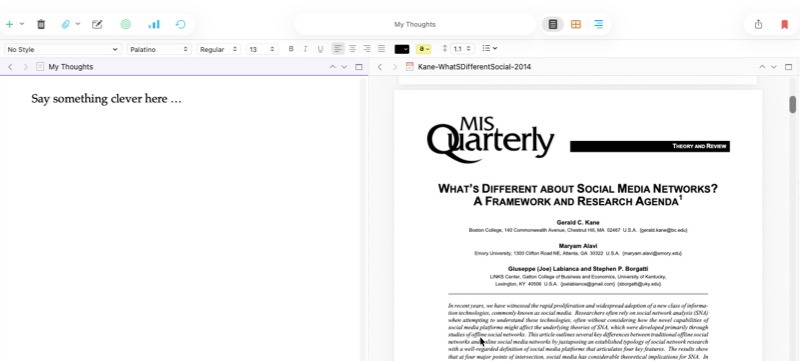
Task: Go to previous document in Kane PDF editor
Action: [x=762, y=67]
